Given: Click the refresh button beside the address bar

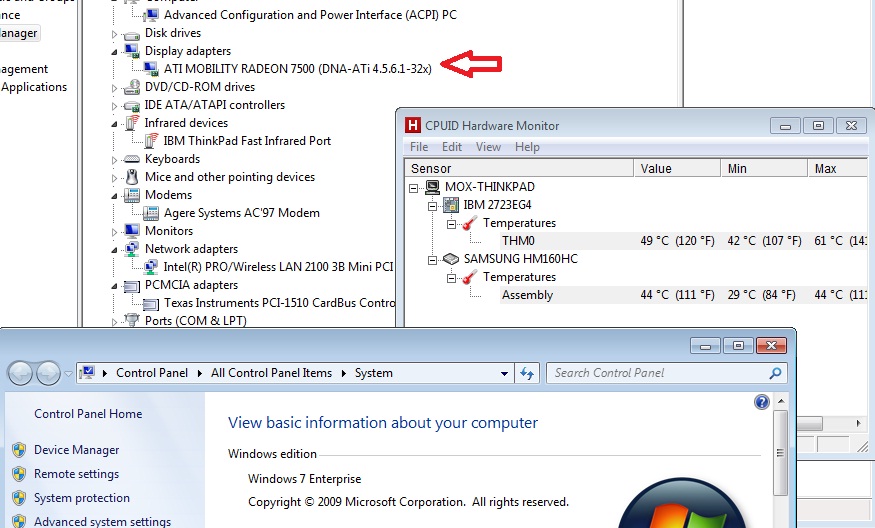Looking at the screenshot, I should [x=527, y=373].
